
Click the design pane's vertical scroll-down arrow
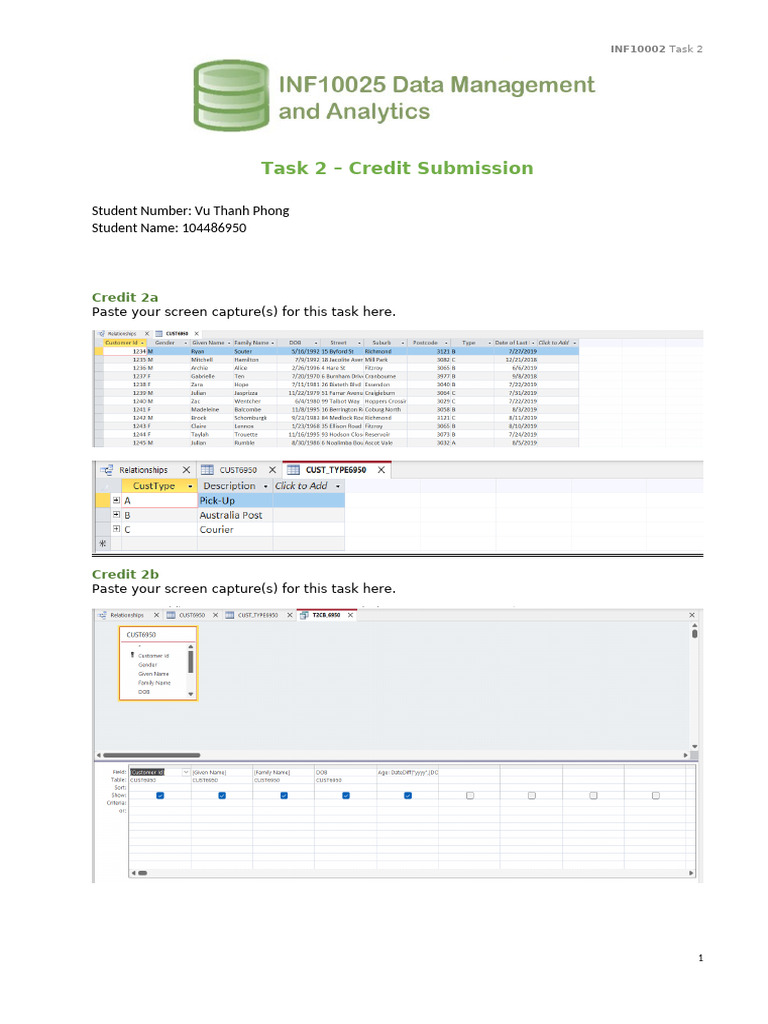tap(695, 746)
